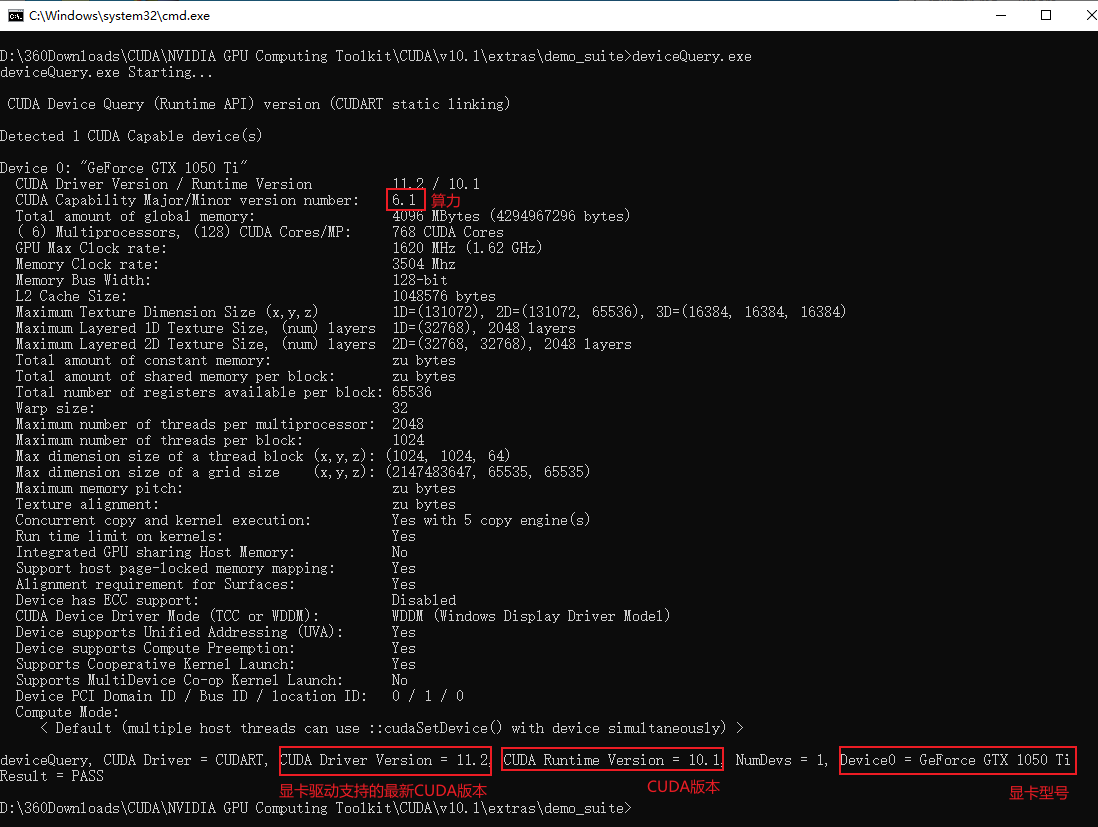Click the PCI ID value '0 / 1 / 0'
Viewport: 1098px width, 827px height.
tap(428, 696)
